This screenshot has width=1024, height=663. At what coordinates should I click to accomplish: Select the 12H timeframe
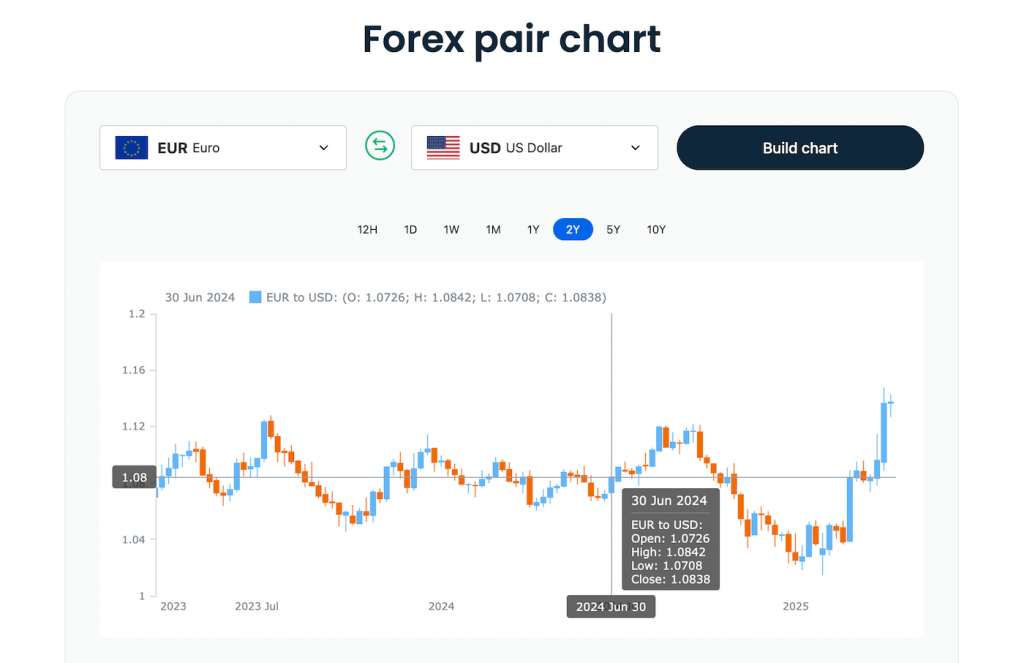click(x=367, y=229)
